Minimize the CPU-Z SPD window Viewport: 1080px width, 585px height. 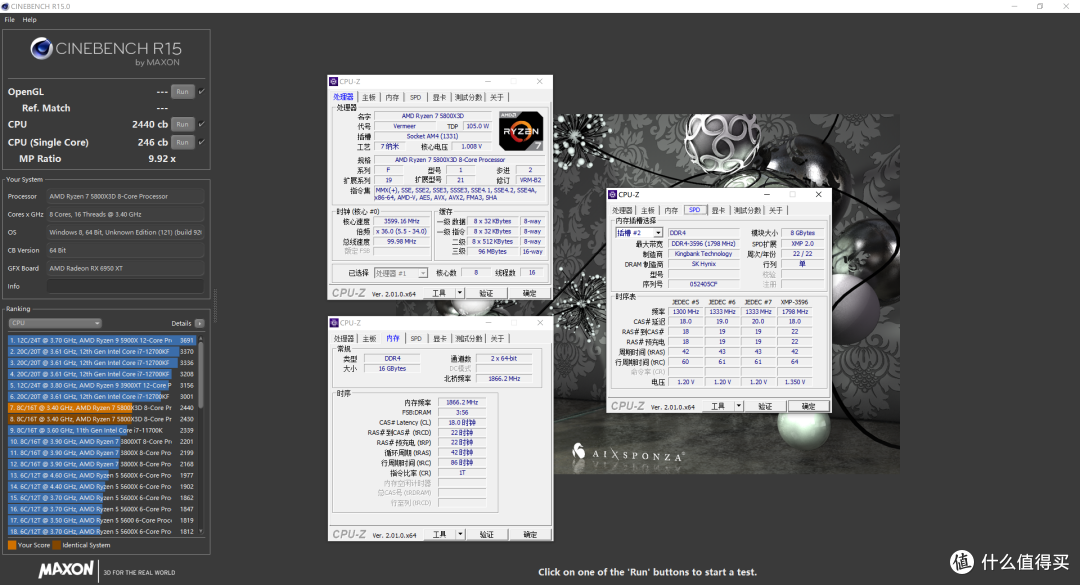tap(767, 194)
